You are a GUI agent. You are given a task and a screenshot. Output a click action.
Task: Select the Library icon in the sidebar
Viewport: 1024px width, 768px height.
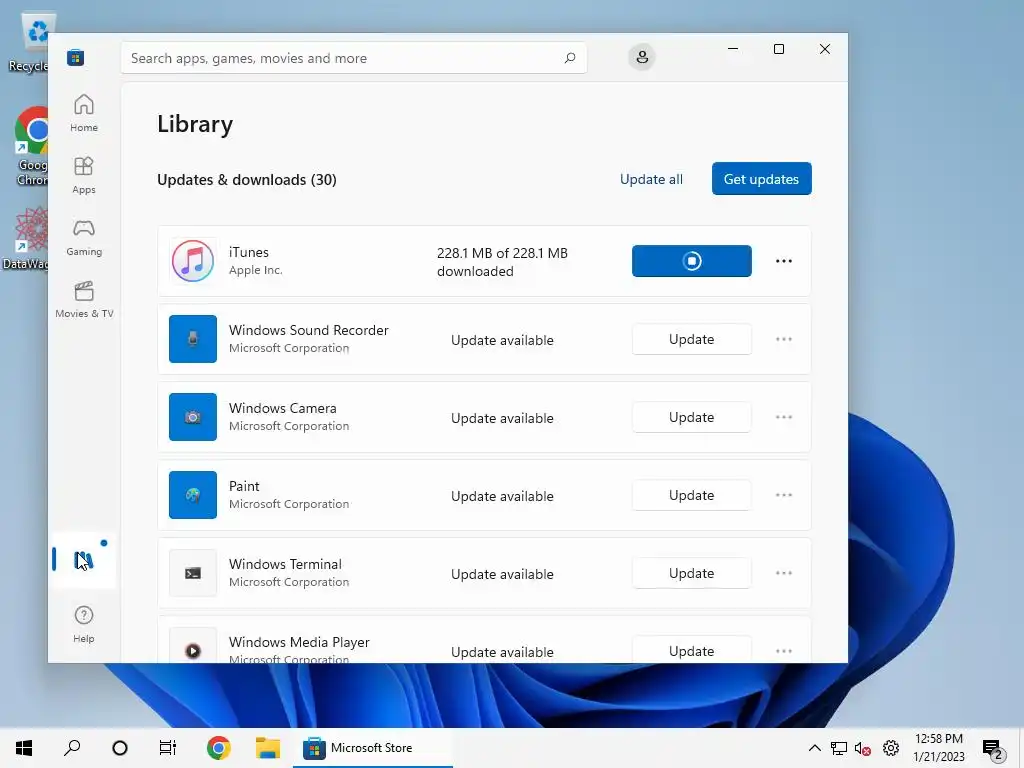84,560
